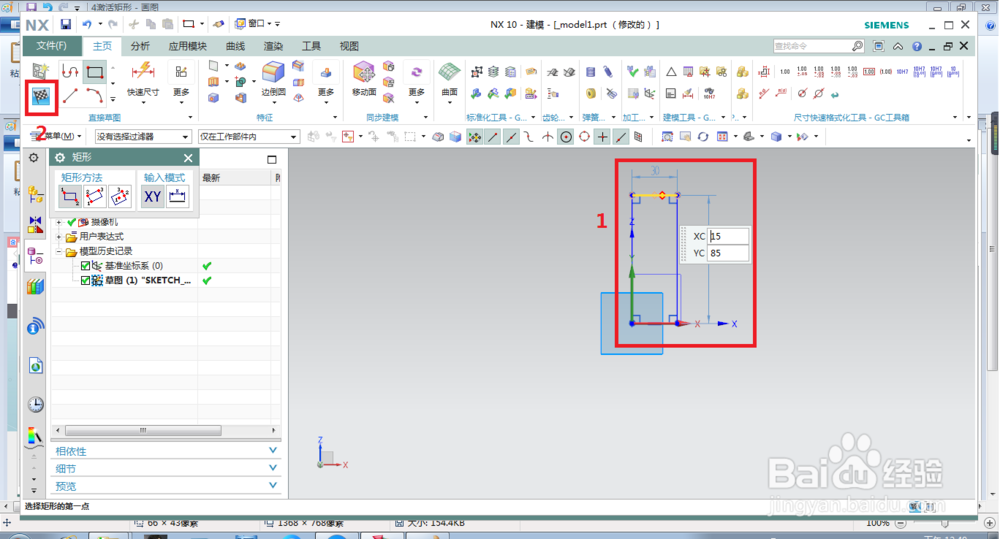The height and width of the screenshot is (539, 1000).
Task: Open the Web Browser sidebar tab
Action: [36, 365]
